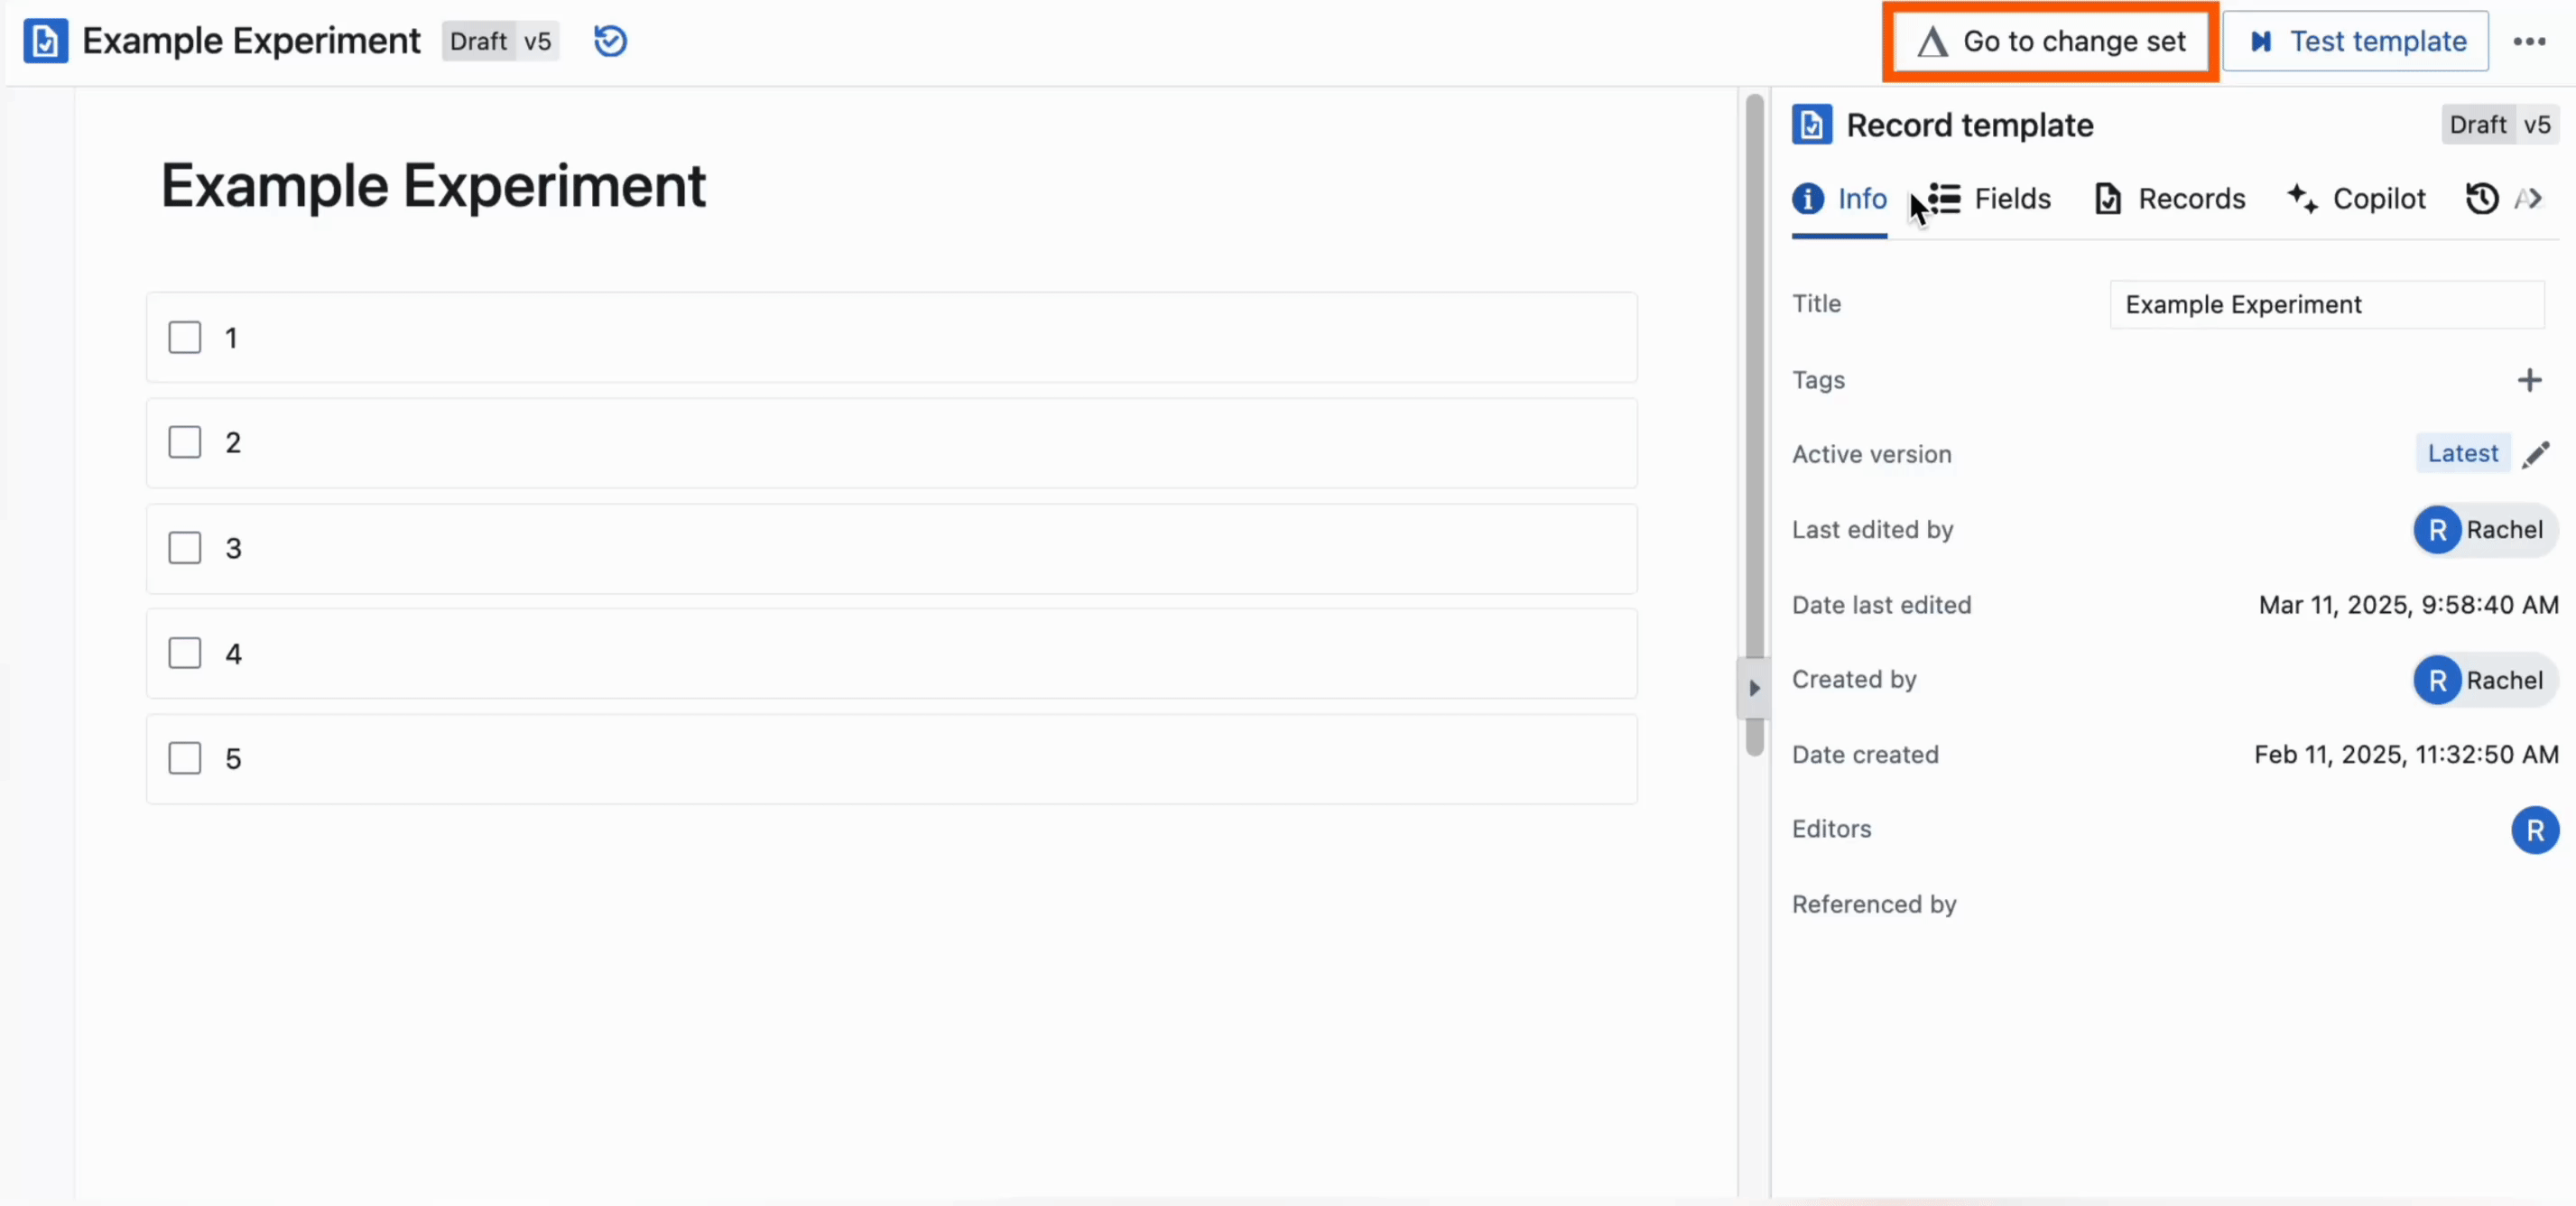Screen dimensions: 2576x1206
Task: Open the version history clock icon tab
Action: [2482, 199]
